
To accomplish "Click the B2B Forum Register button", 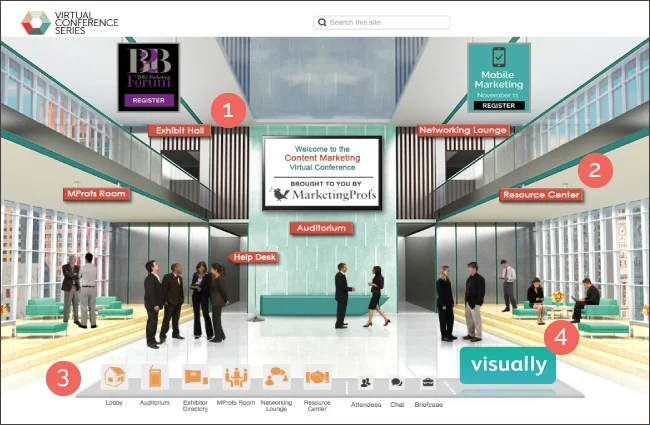I will tap(149, 100).
